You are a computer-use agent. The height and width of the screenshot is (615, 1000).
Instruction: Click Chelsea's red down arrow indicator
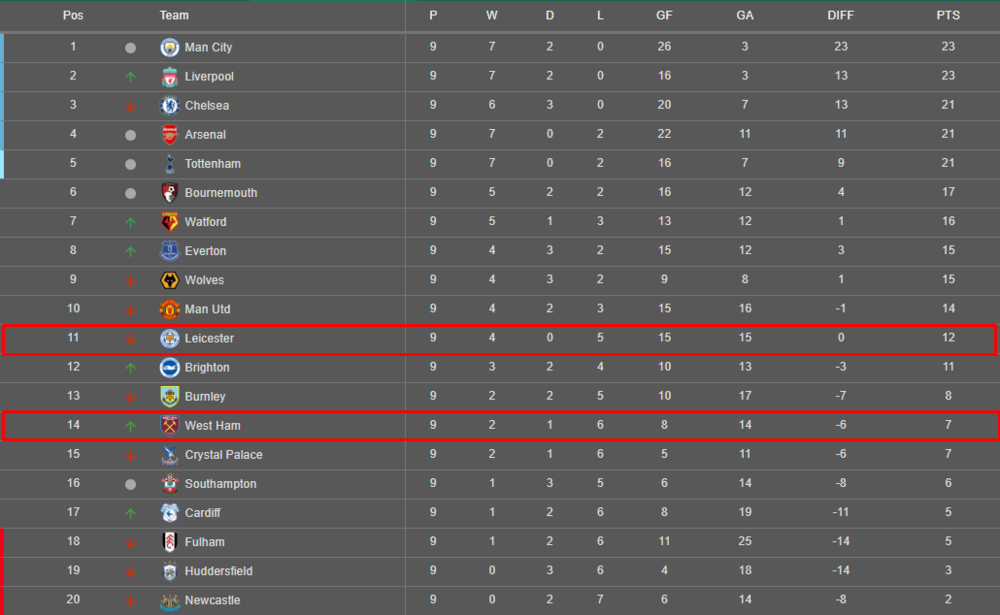130,107
